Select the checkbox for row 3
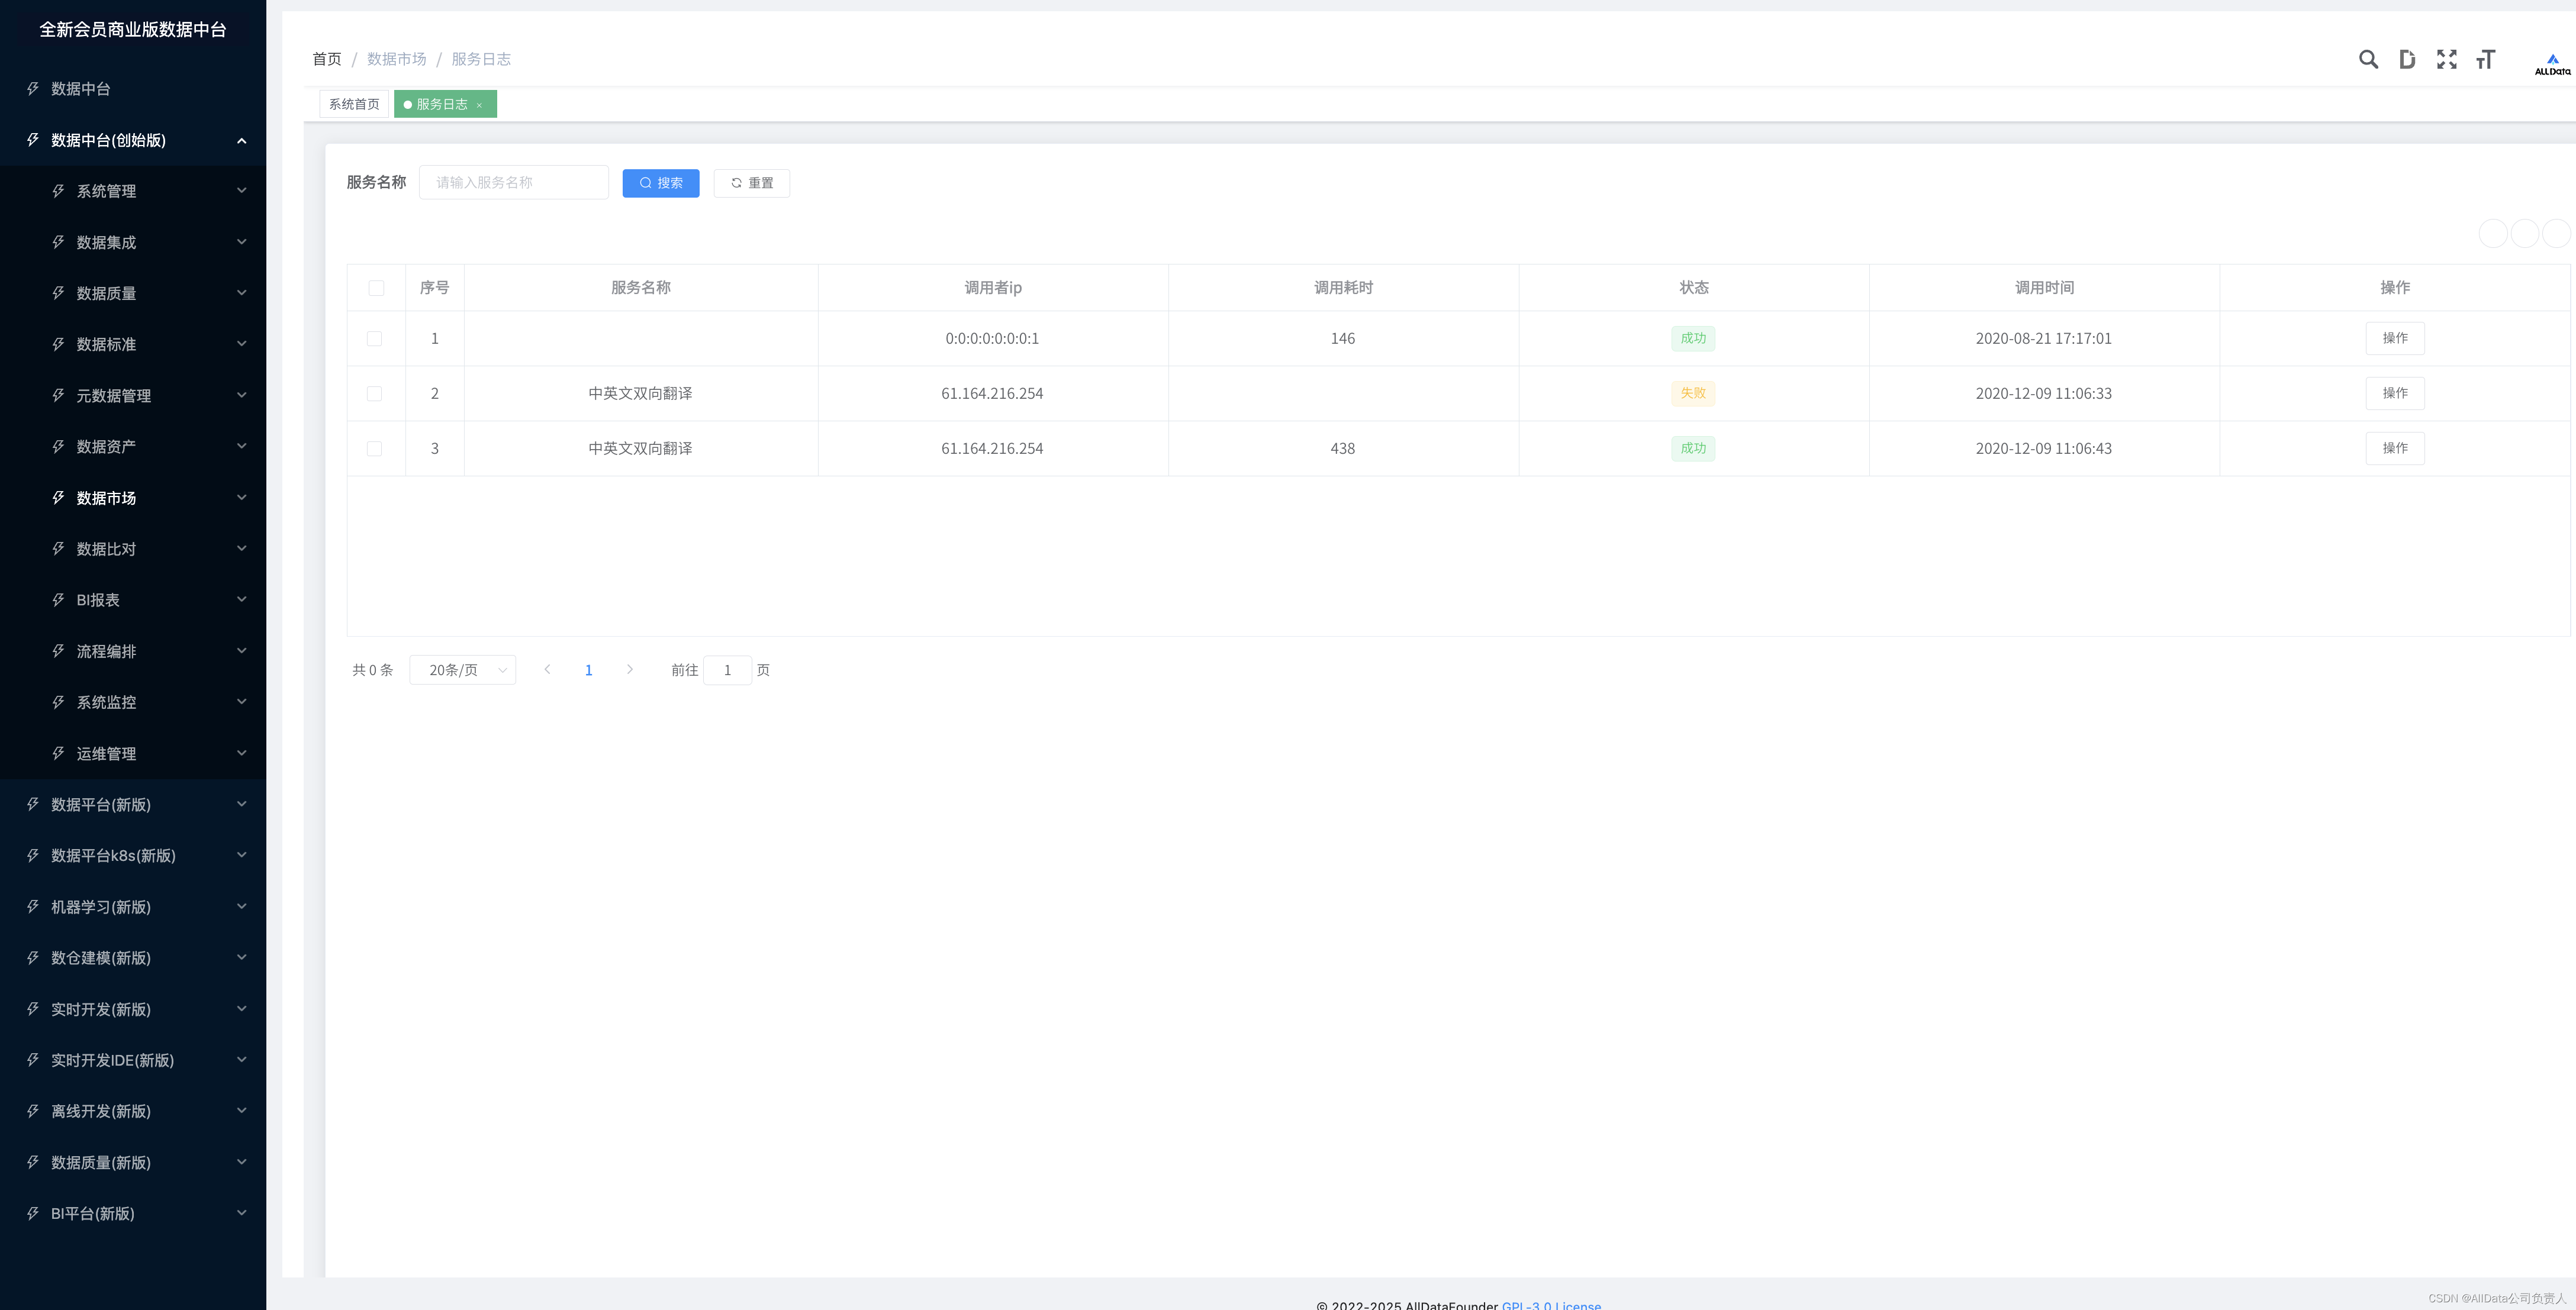2576x1310 pixels. [x=374, y=449]
